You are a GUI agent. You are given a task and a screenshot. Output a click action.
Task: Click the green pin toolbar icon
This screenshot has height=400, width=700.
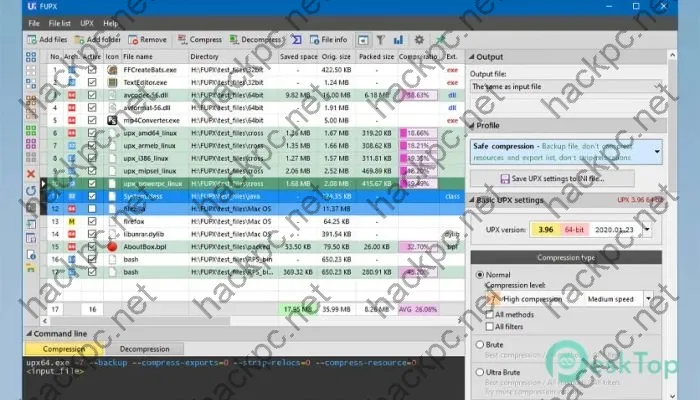pos(441,40)
